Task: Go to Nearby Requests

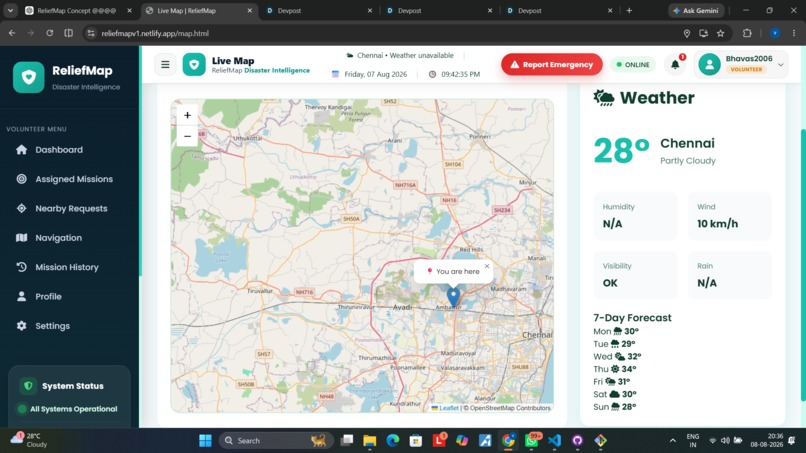Action: pyautogui.click(x=69, y=208)
